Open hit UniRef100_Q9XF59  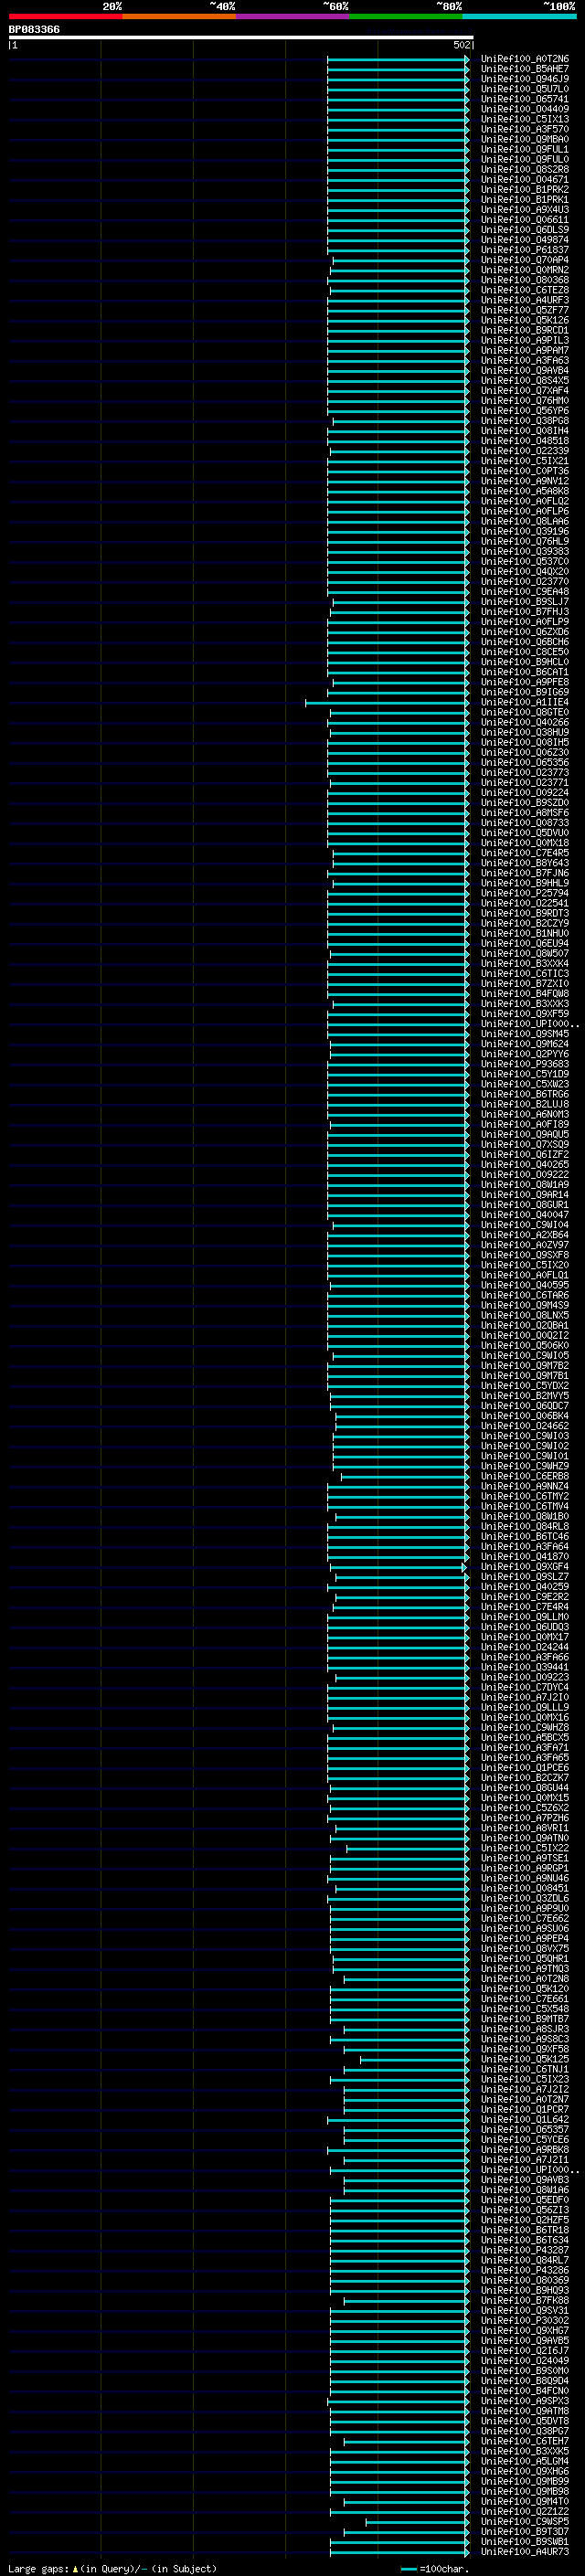pos(525,1013)
